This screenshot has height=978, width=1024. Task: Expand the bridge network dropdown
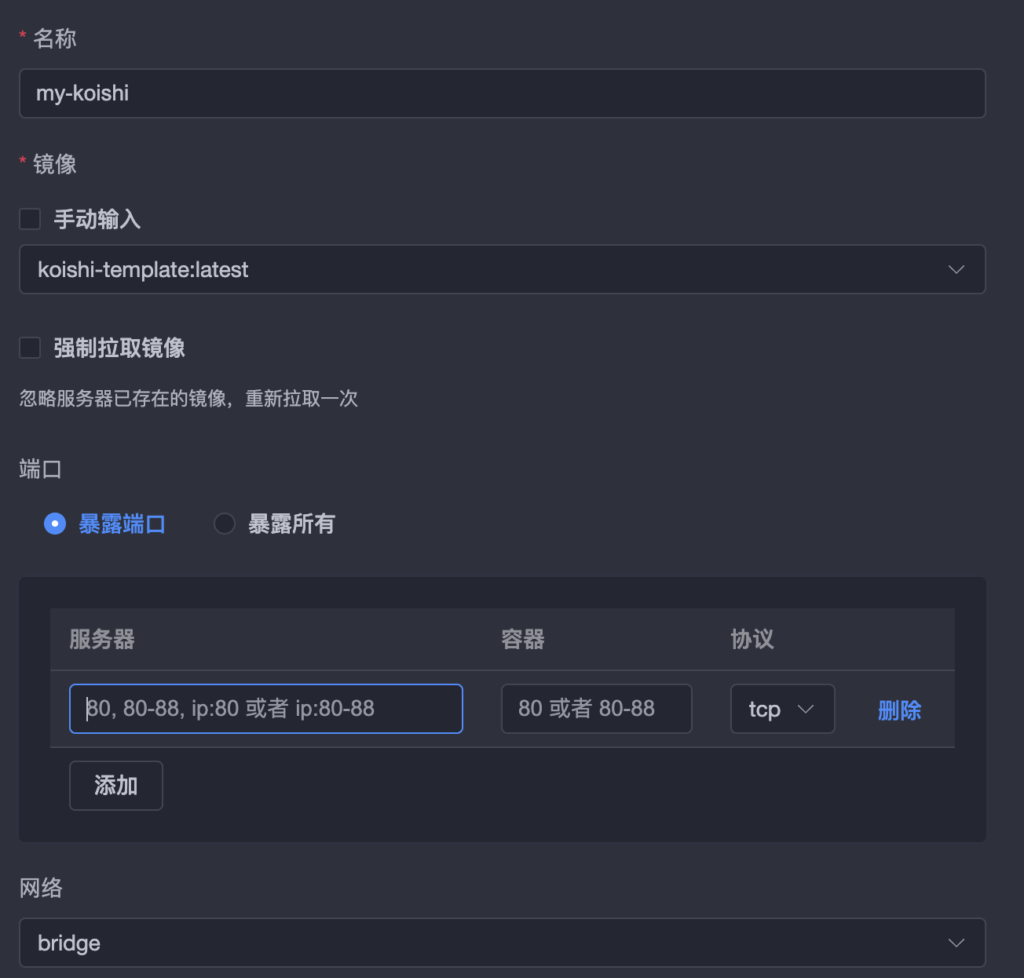tap(500, 943)
